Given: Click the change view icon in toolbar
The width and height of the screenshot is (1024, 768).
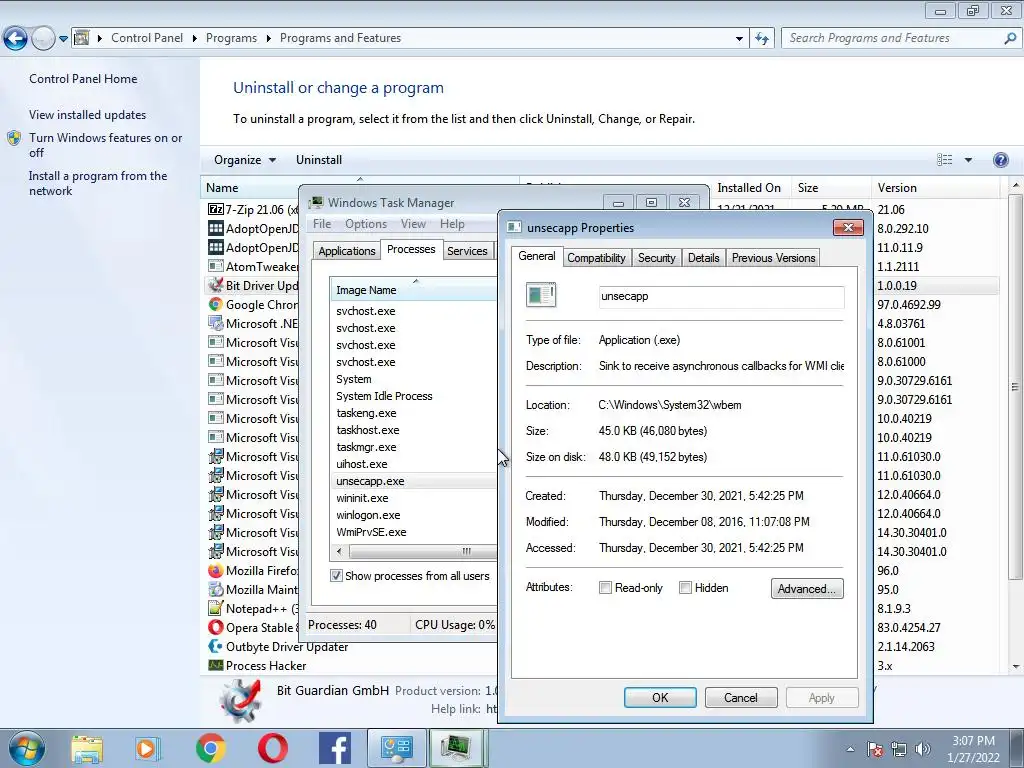Looking at the screenshot, I should (944, 160).
